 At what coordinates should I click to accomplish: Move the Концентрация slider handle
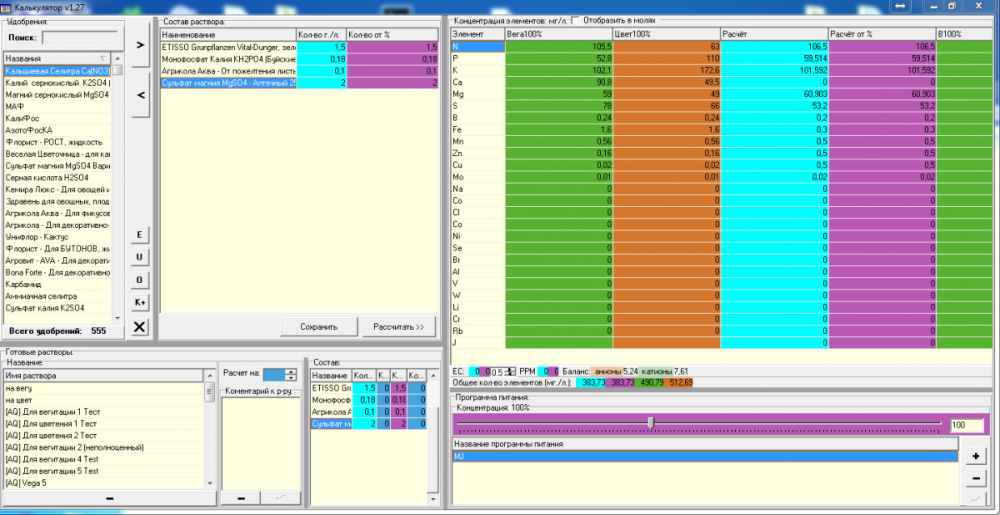coord(651,423)
